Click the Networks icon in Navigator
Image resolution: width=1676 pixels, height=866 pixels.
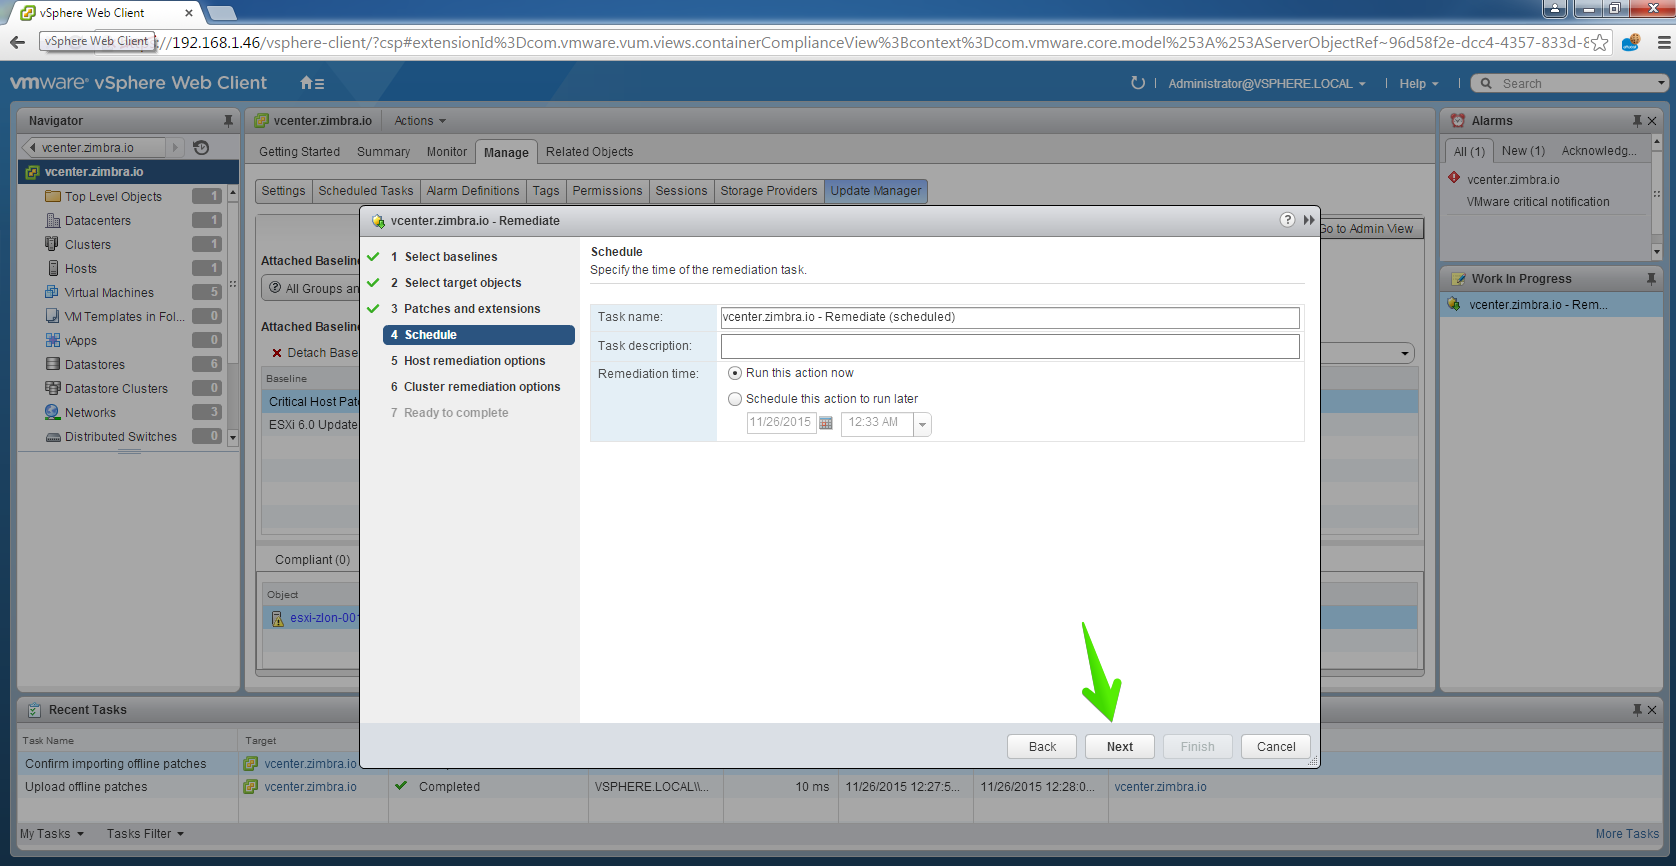(53, 412)
